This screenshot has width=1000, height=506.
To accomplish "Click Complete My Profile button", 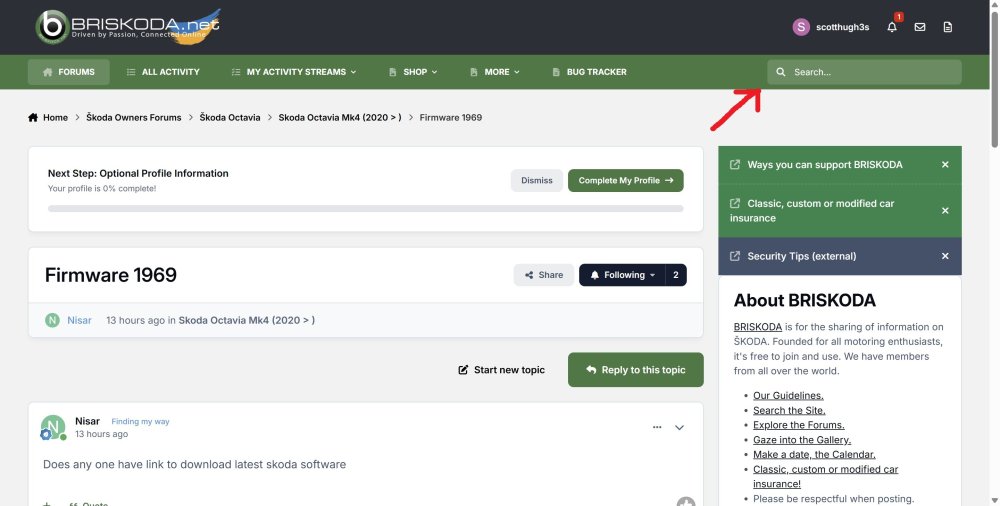I will click(626, 181).
